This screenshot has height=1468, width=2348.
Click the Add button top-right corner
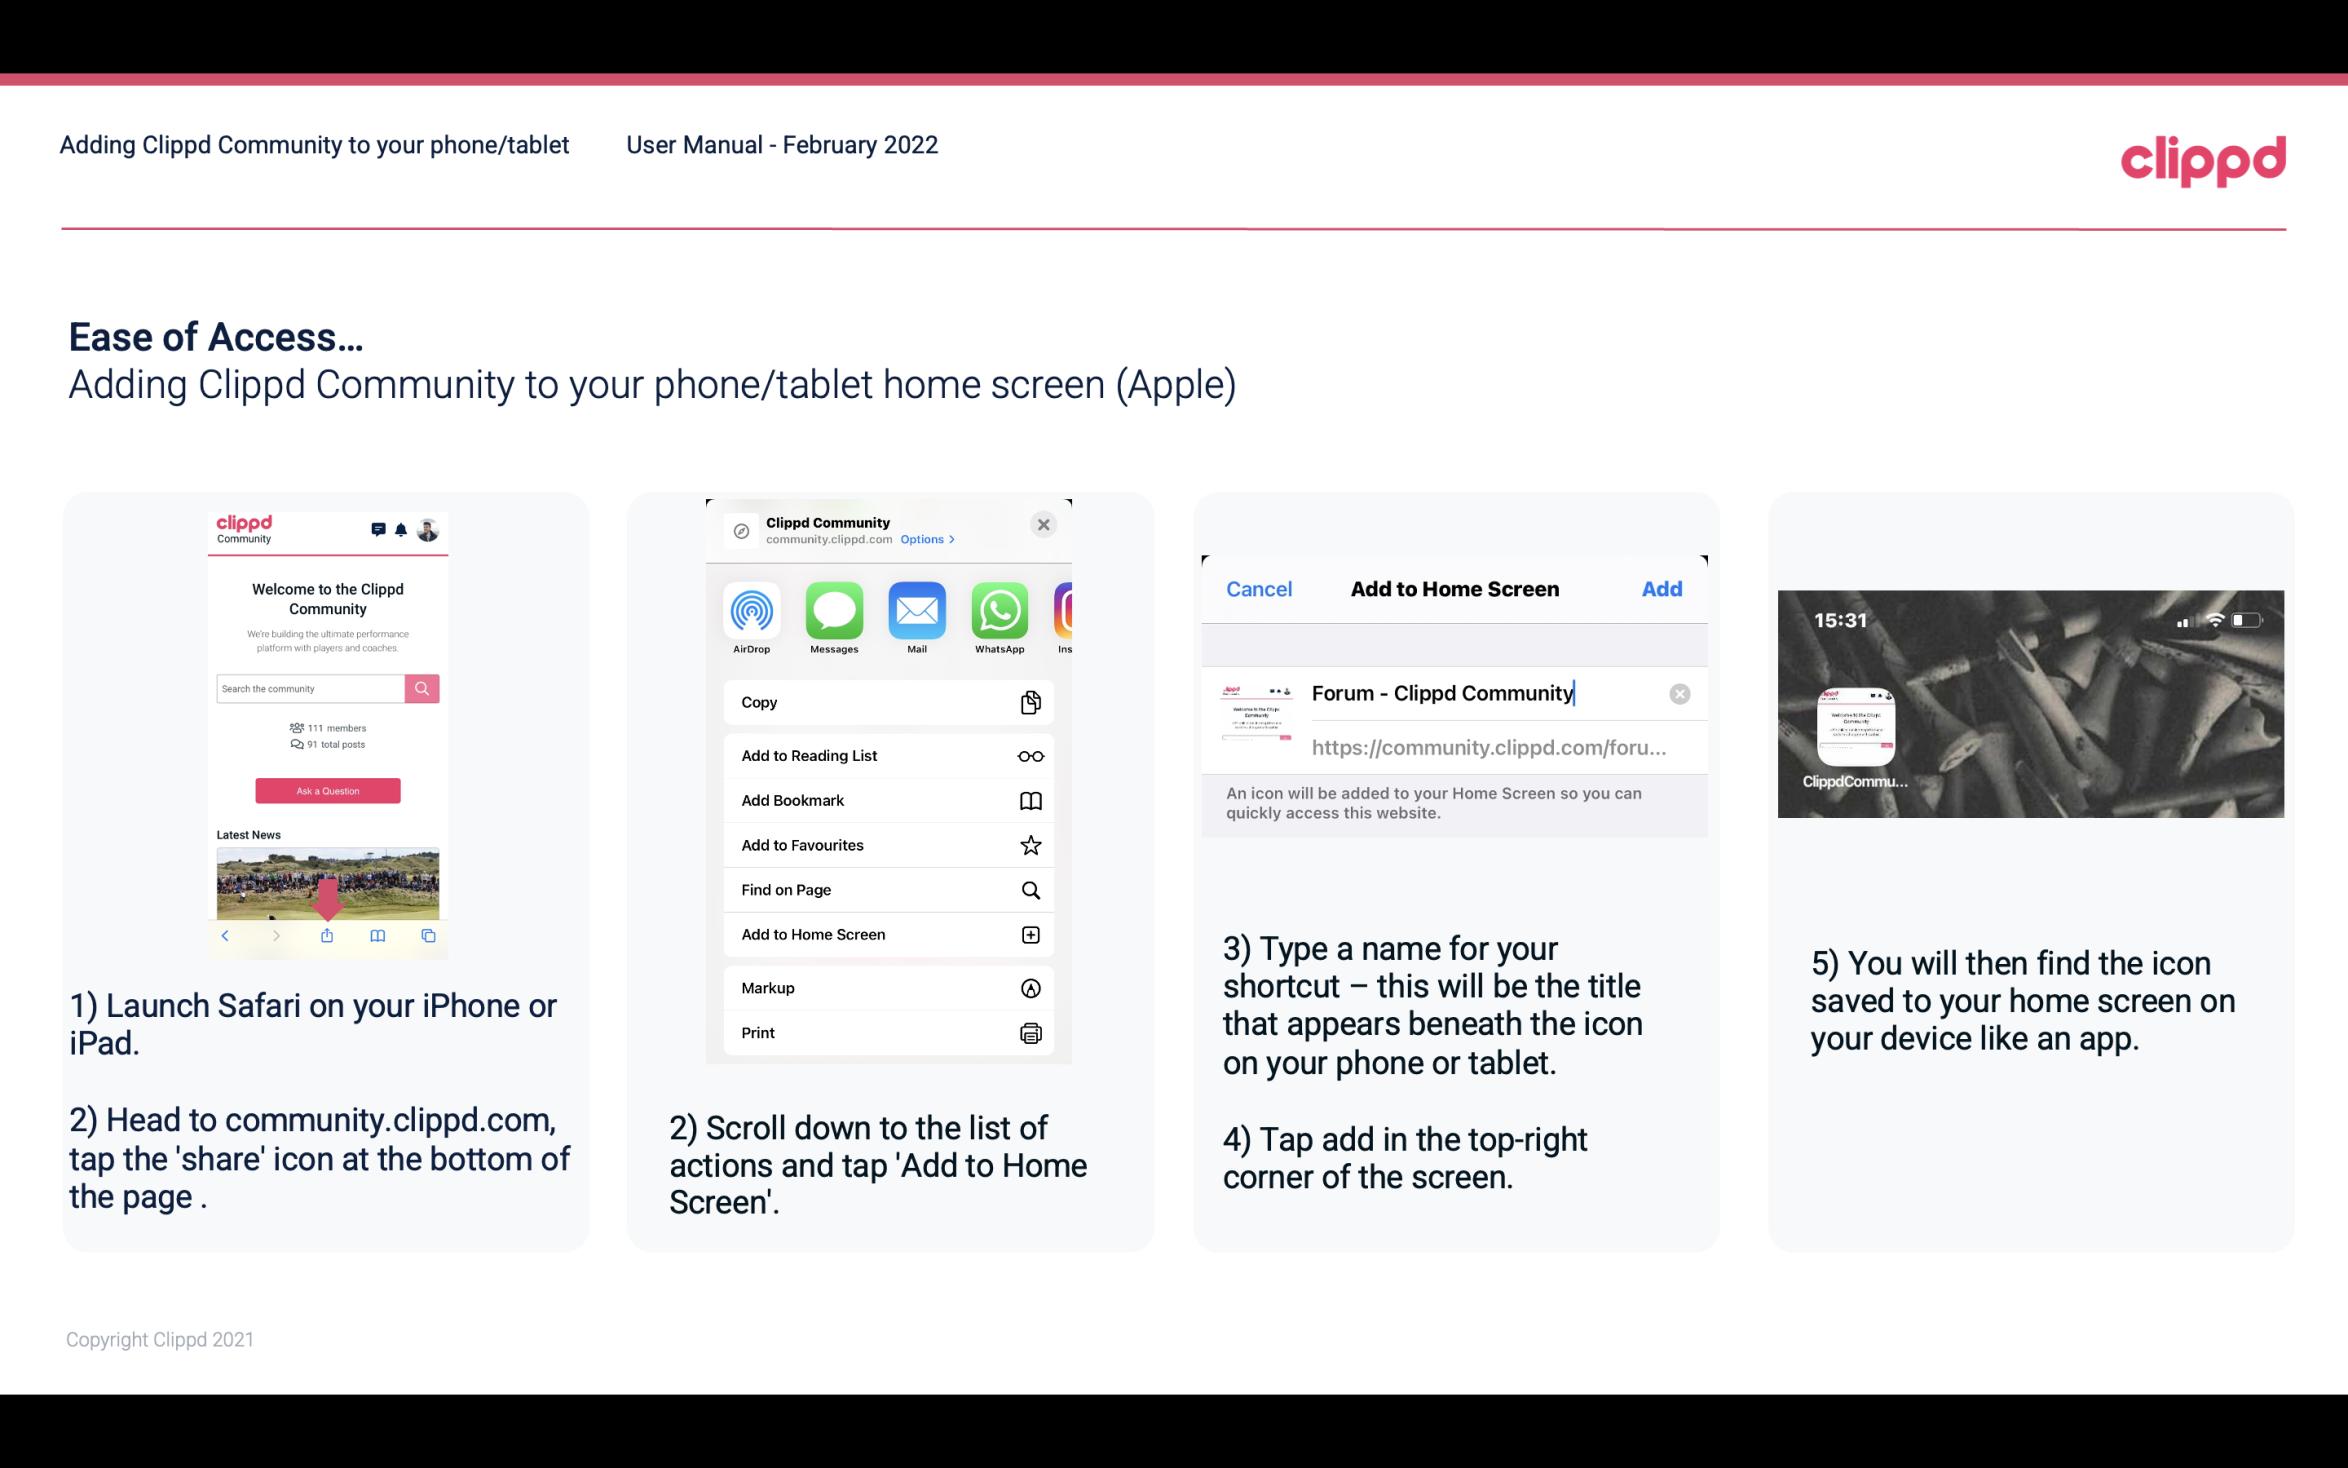point(1662,589)
